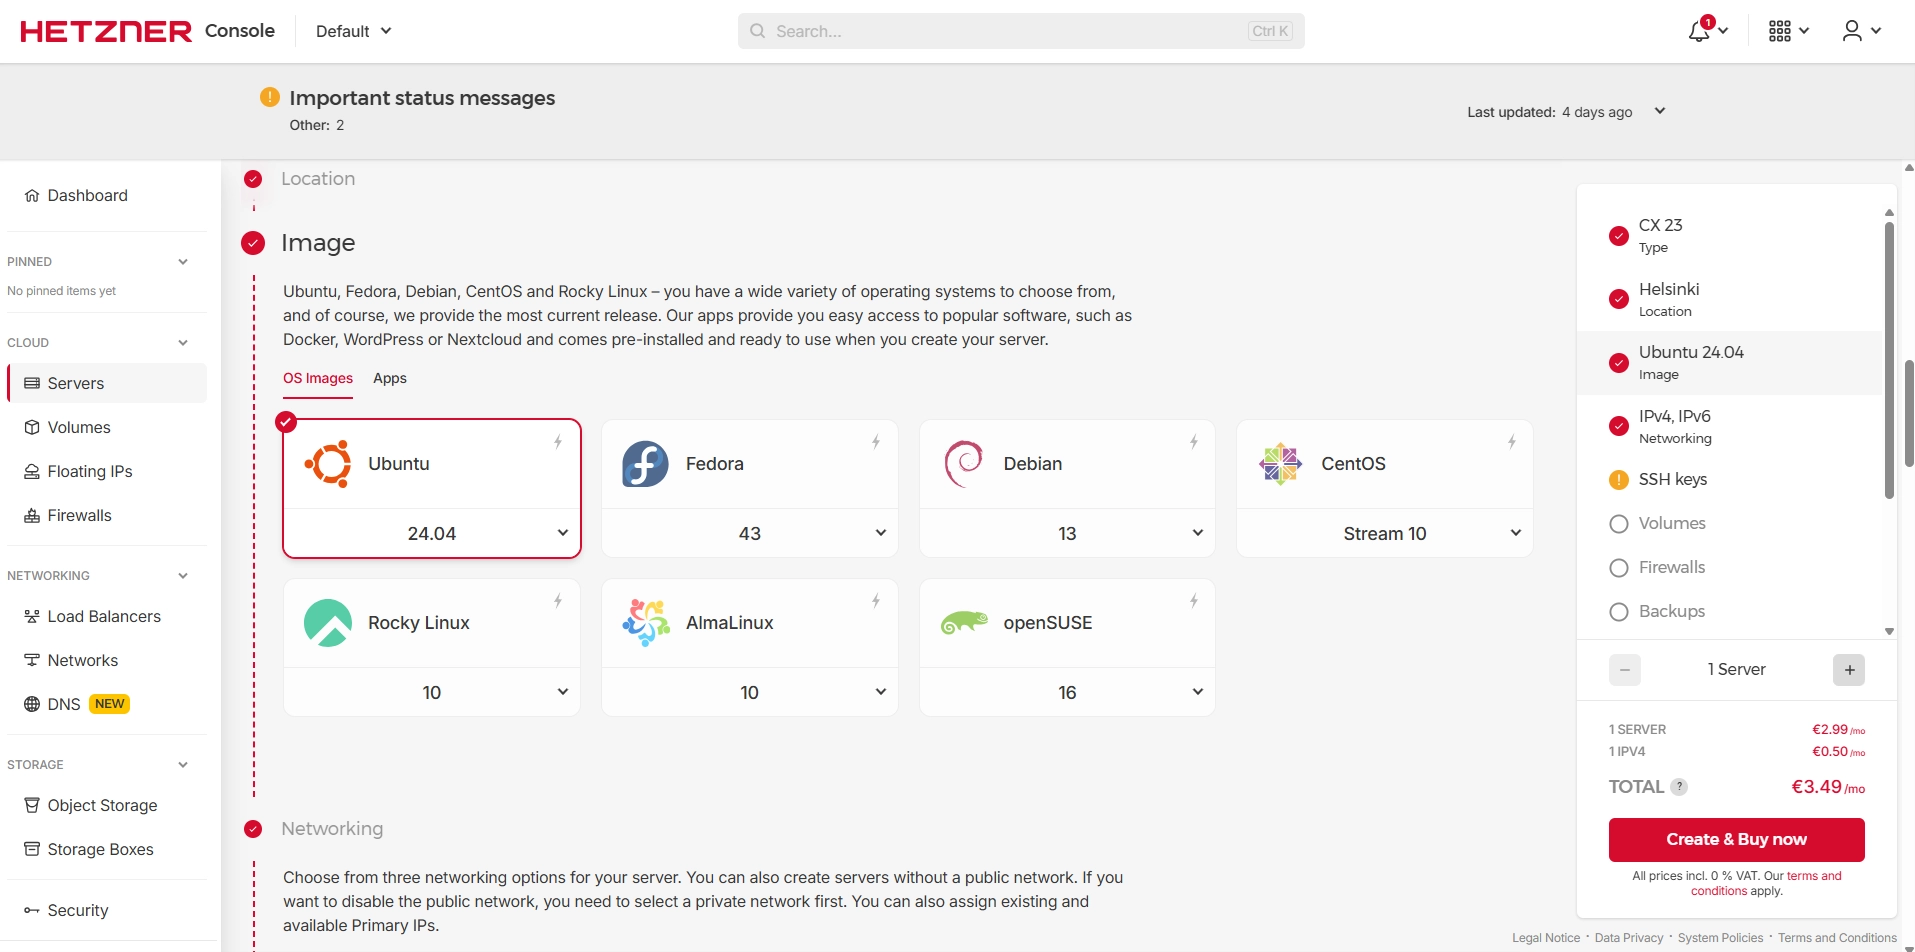Click the AlmaLinux logo icon
Image resolution: width=1915 pixels, height=952 pixels.
point(645,623)
